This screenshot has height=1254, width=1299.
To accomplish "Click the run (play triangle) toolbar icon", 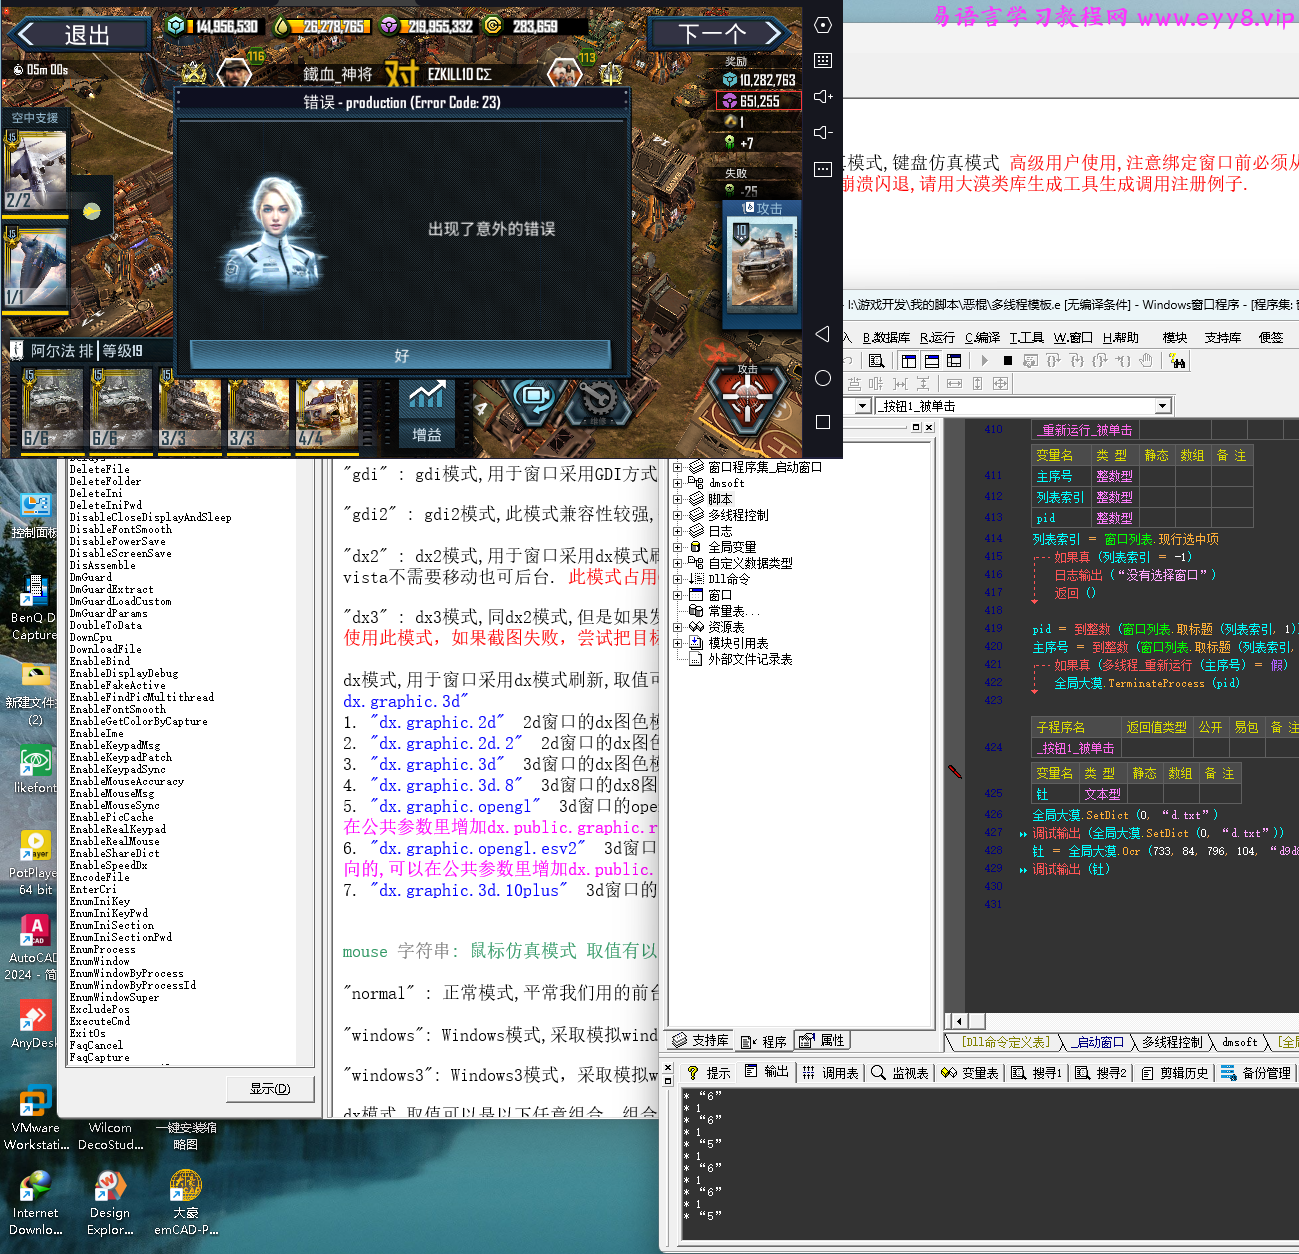I will tap(985, 360).
